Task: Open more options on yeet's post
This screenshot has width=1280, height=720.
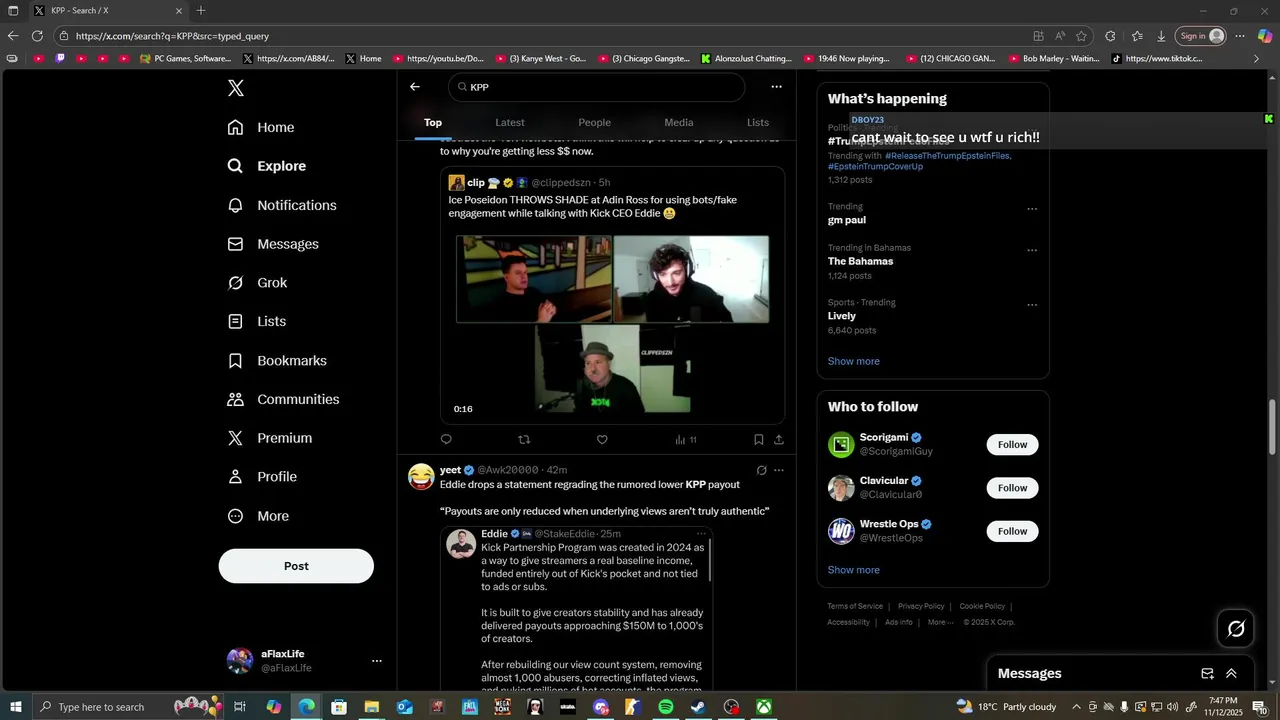Action: (x=779, y=470)
